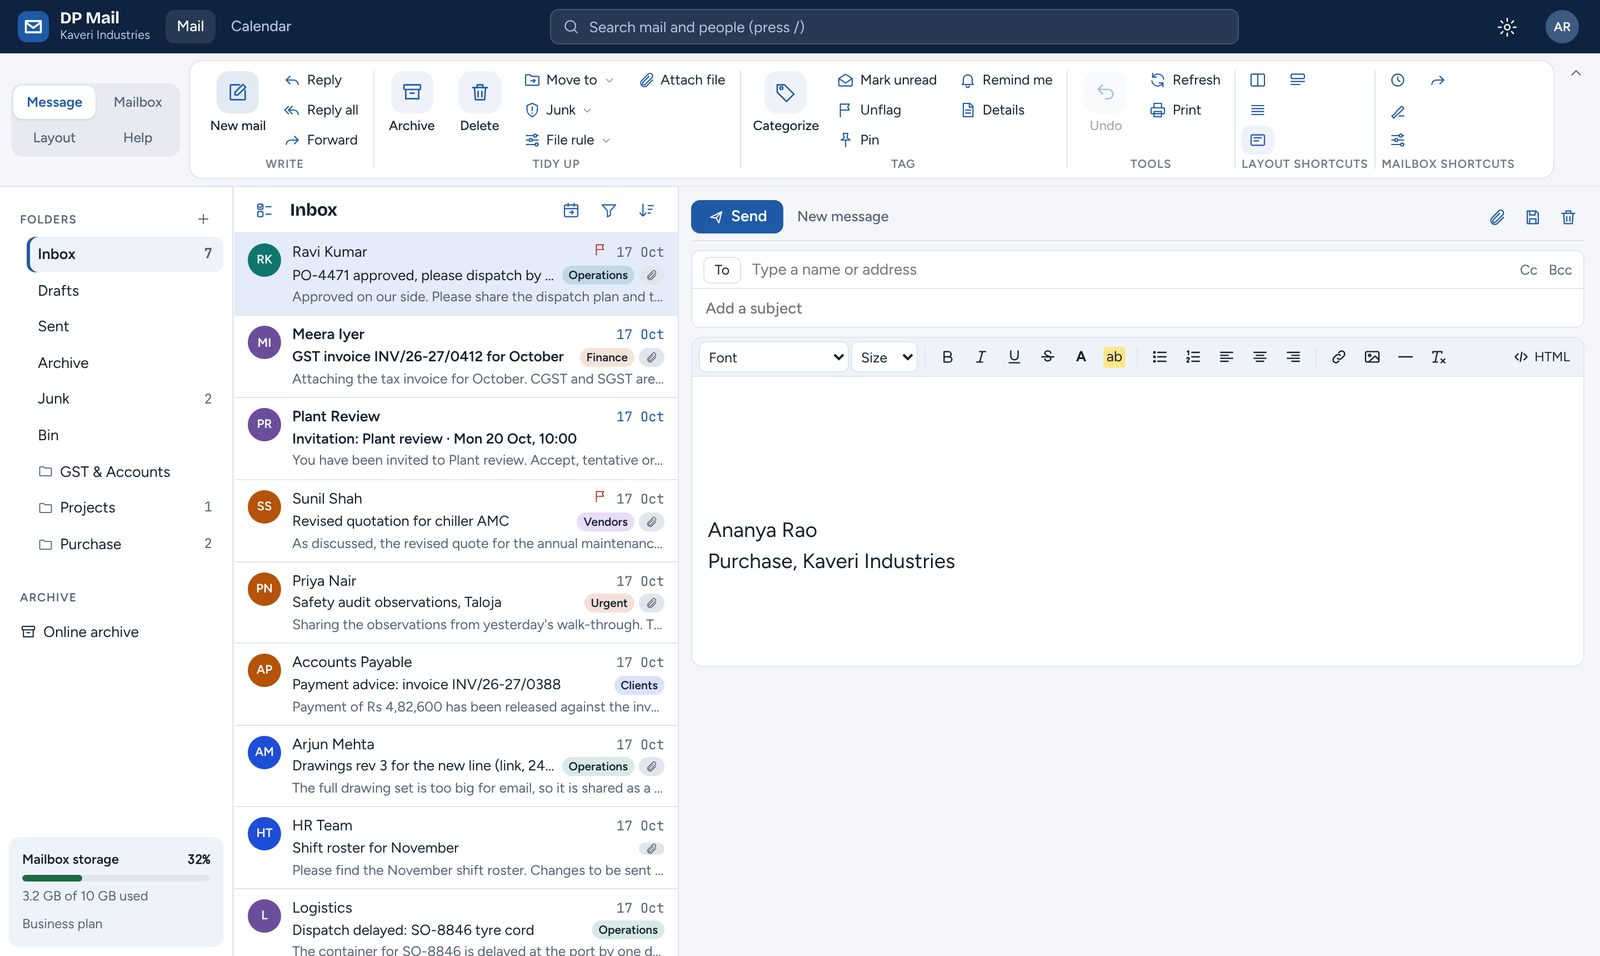Expand the Junk dropdown
The image size is (1600, 956).
pyautogui.click(x=558, y=110)
